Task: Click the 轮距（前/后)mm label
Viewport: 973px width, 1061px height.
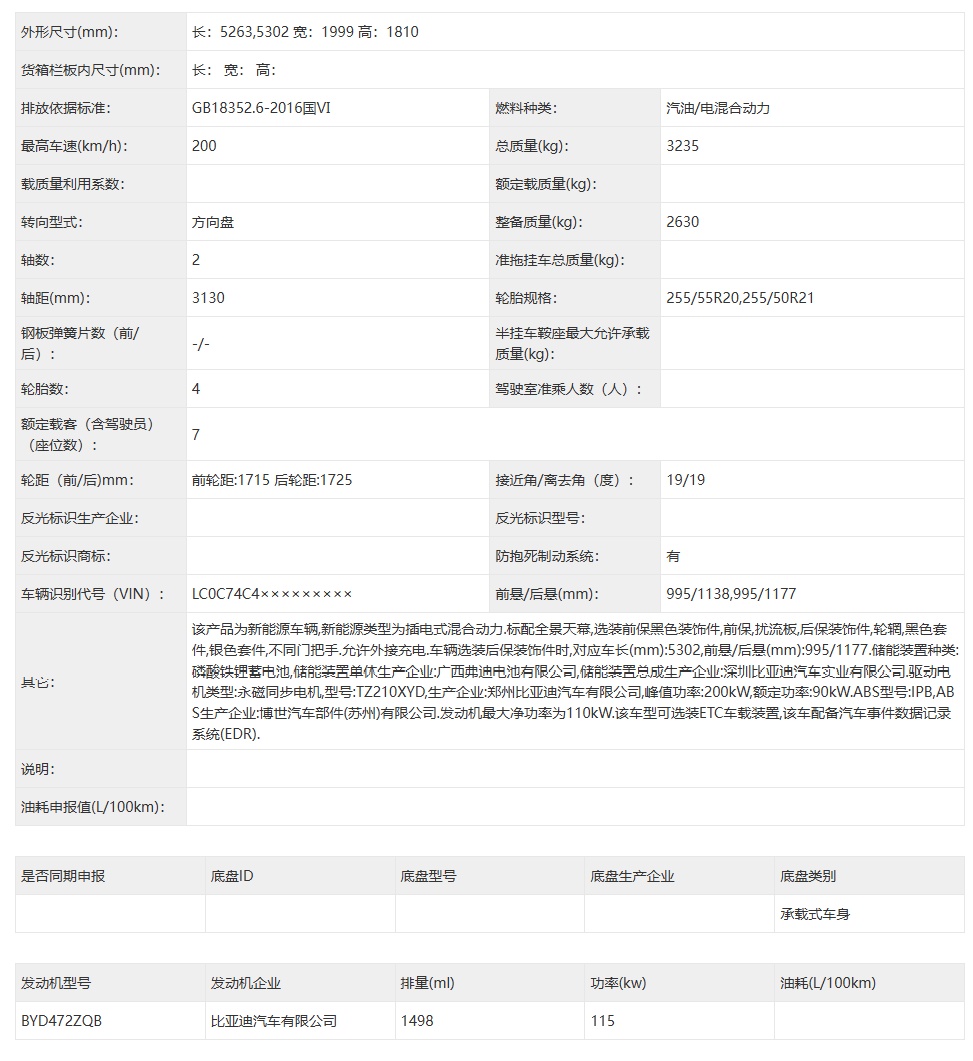Action: pyautogui.click(x=78, y=480)
